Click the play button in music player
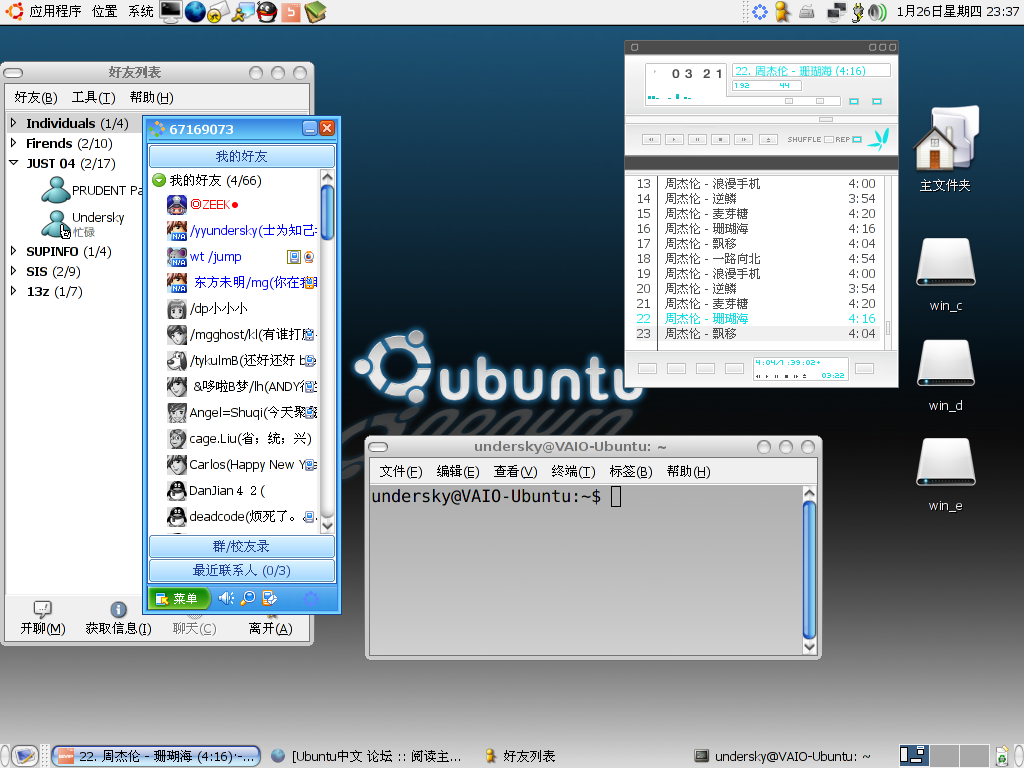The height and width of the screenshot is (768, 1024). click(x=675, y=139)
